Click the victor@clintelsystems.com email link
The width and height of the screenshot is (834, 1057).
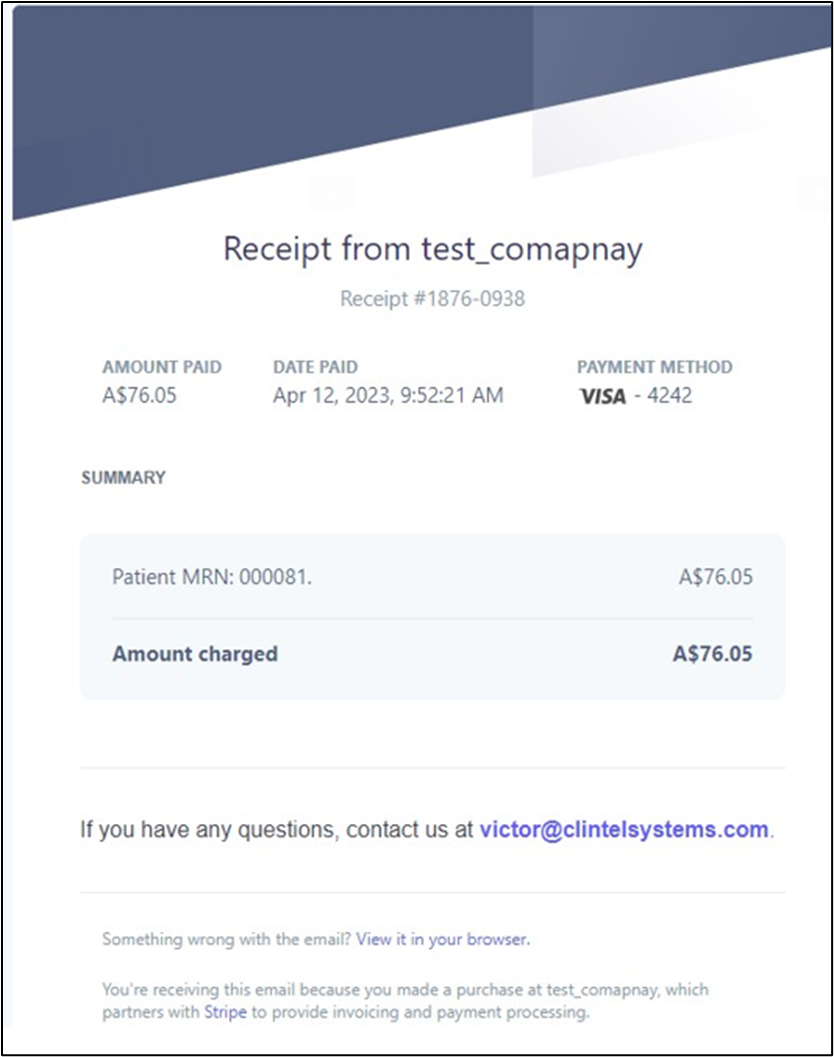(624, 830)
